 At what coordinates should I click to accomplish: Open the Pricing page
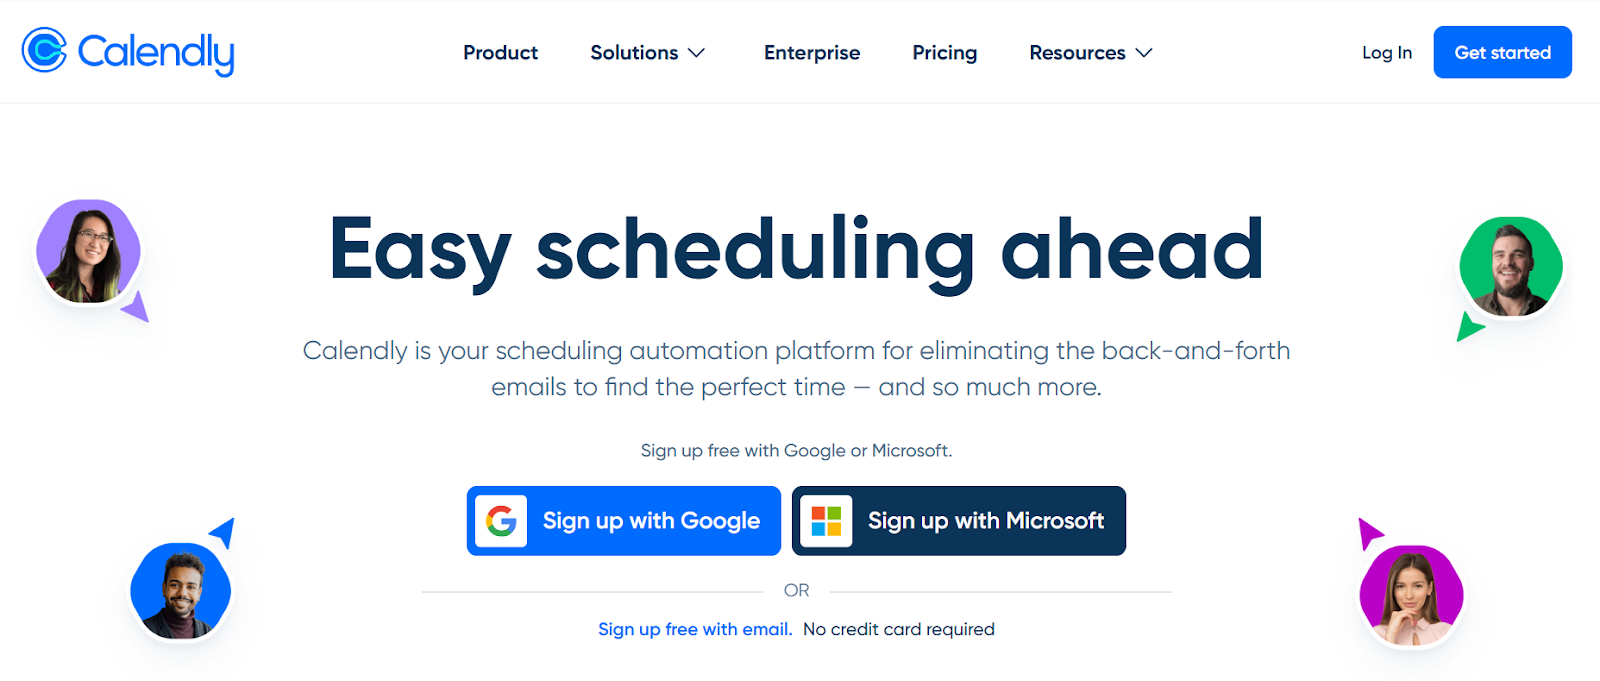(944, 53)
